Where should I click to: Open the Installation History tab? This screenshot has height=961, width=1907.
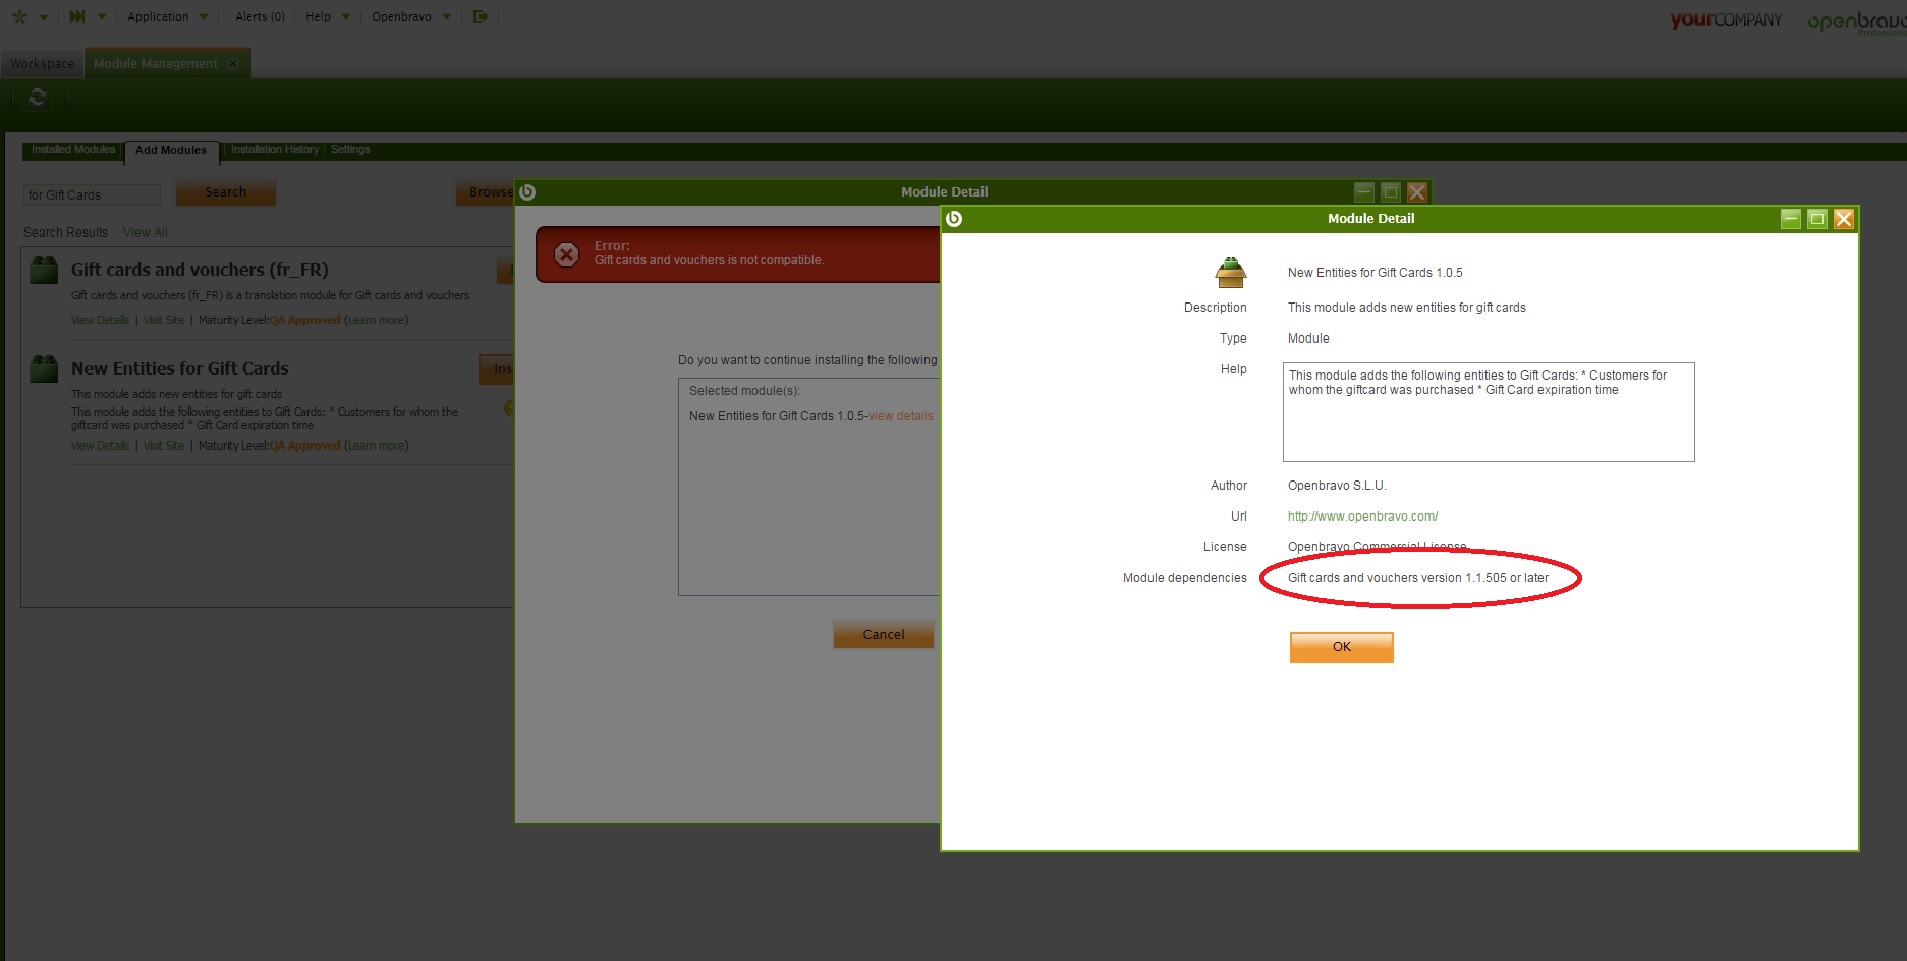pyautogui.click(x=274, y=150)
